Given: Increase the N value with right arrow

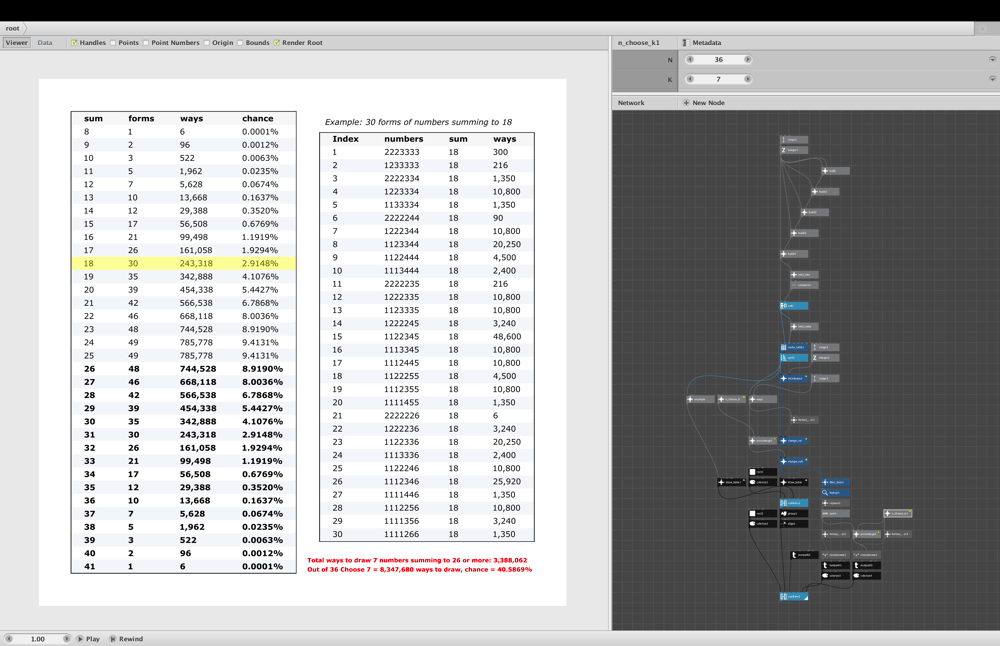Looking at the screenshot, I should point(747,59).
